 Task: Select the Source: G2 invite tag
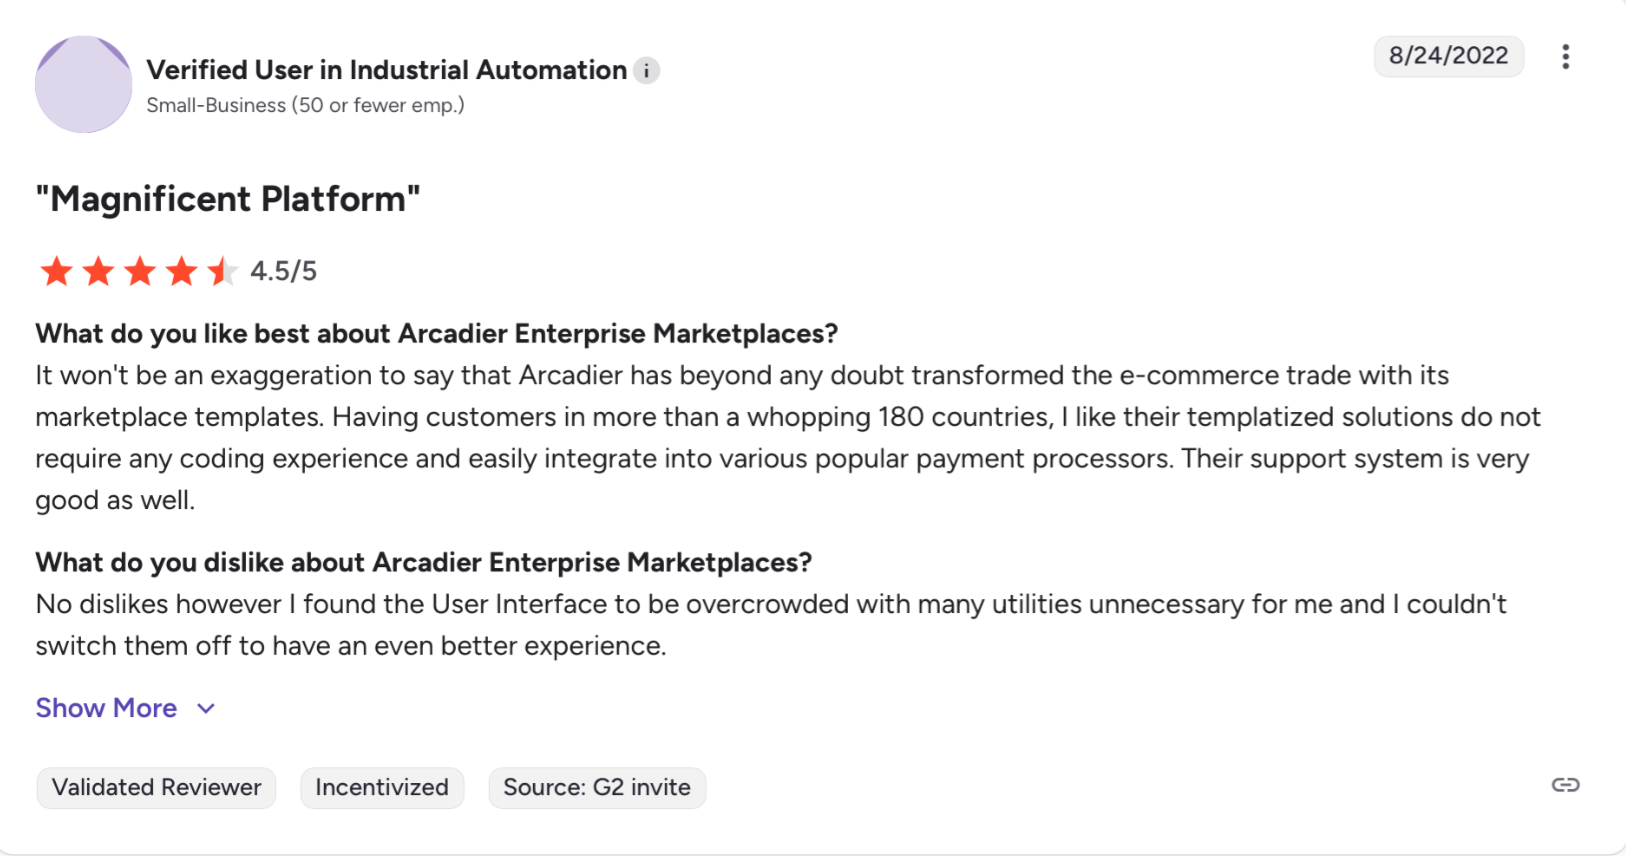click(x=597, y=788)
